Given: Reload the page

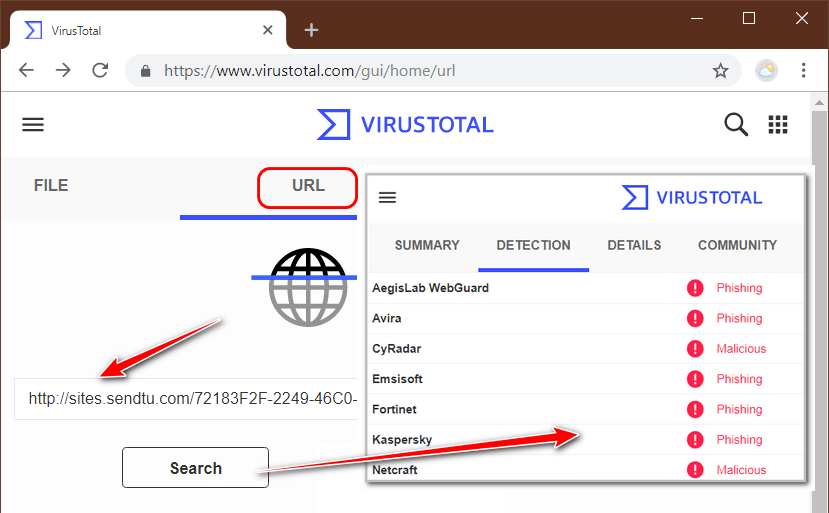Looking at the screenshot, I should [x=100, y=71].
